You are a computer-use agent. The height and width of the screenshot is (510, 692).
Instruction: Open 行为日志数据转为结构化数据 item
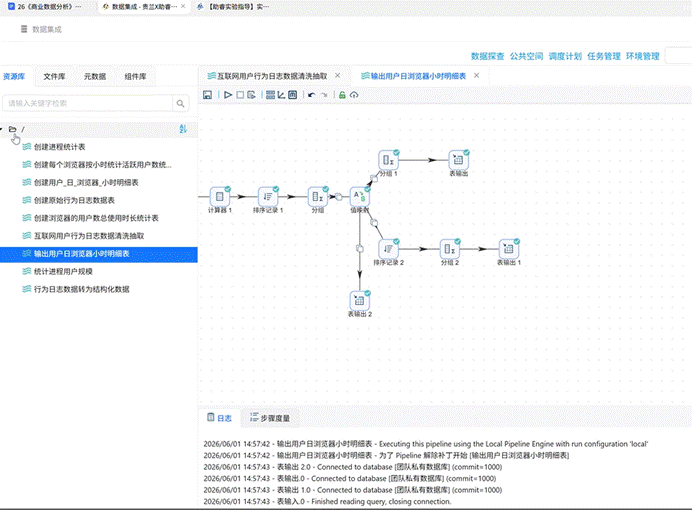tap(82, 289)
